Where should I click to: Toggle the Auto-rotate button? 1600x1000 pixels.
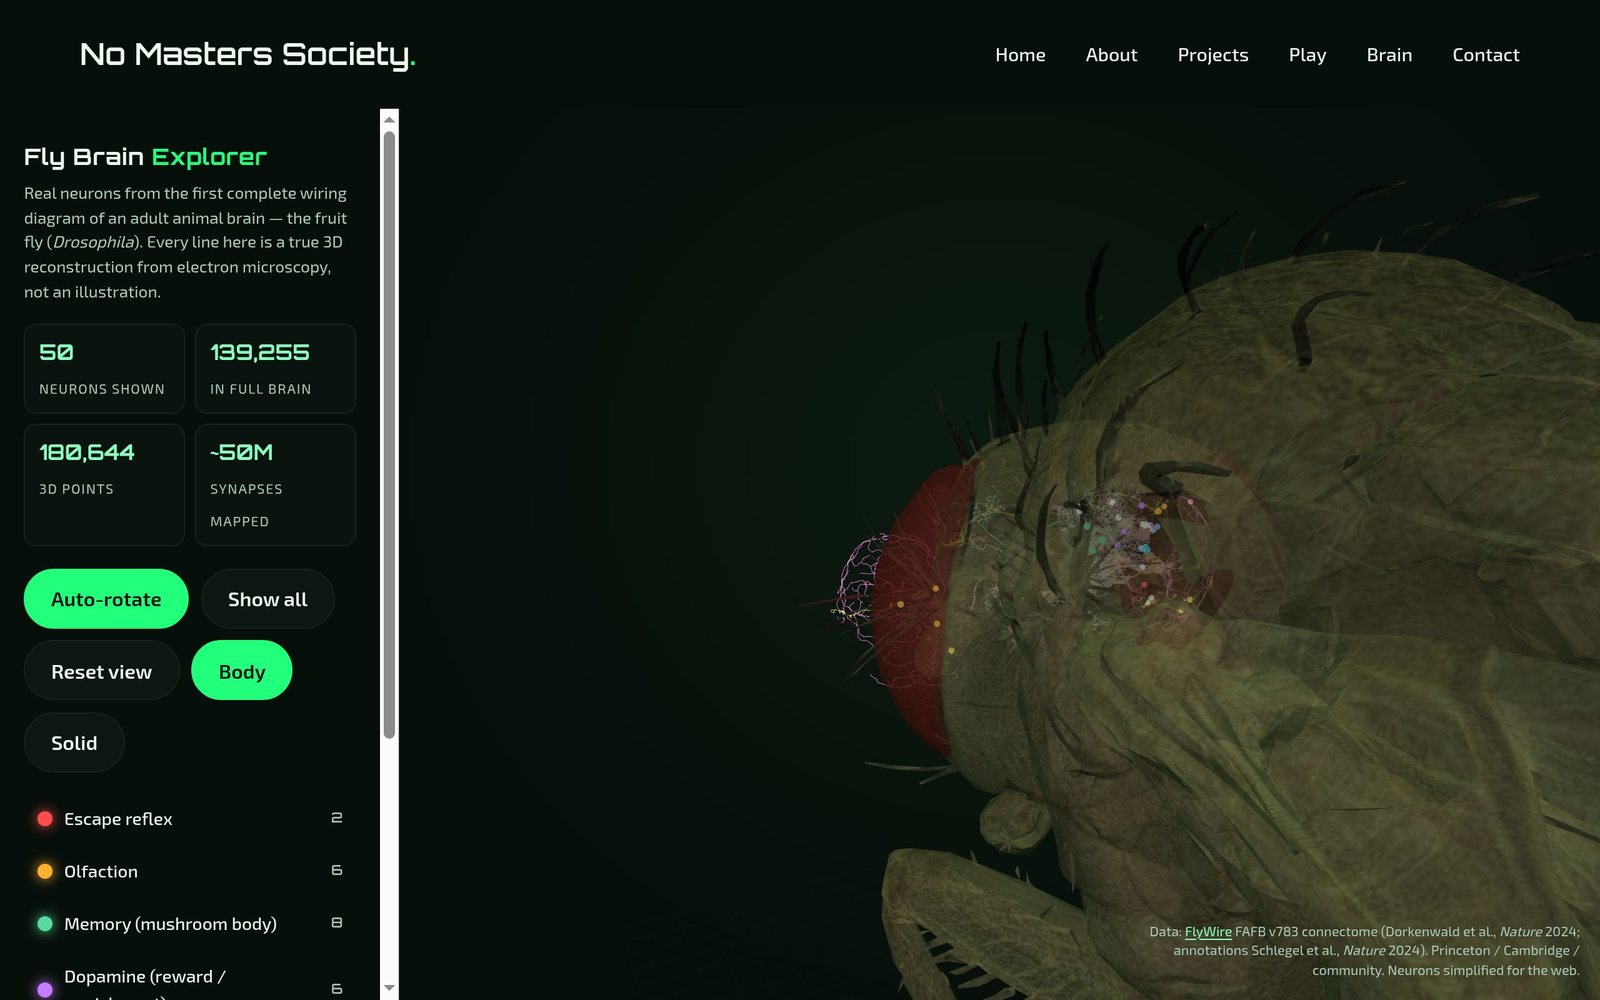(x=106, y=599)
